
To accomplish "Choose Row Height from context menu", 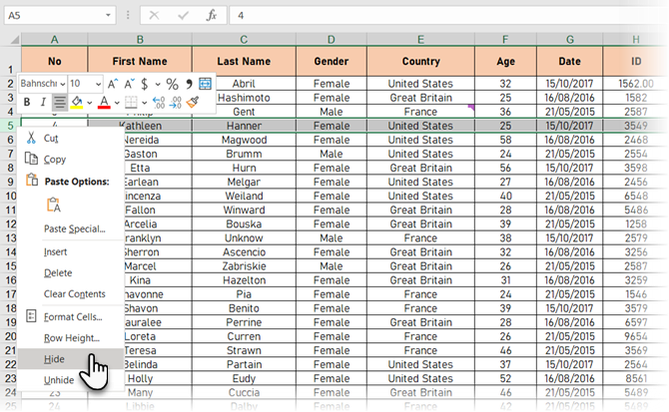I will pos(71,338).
